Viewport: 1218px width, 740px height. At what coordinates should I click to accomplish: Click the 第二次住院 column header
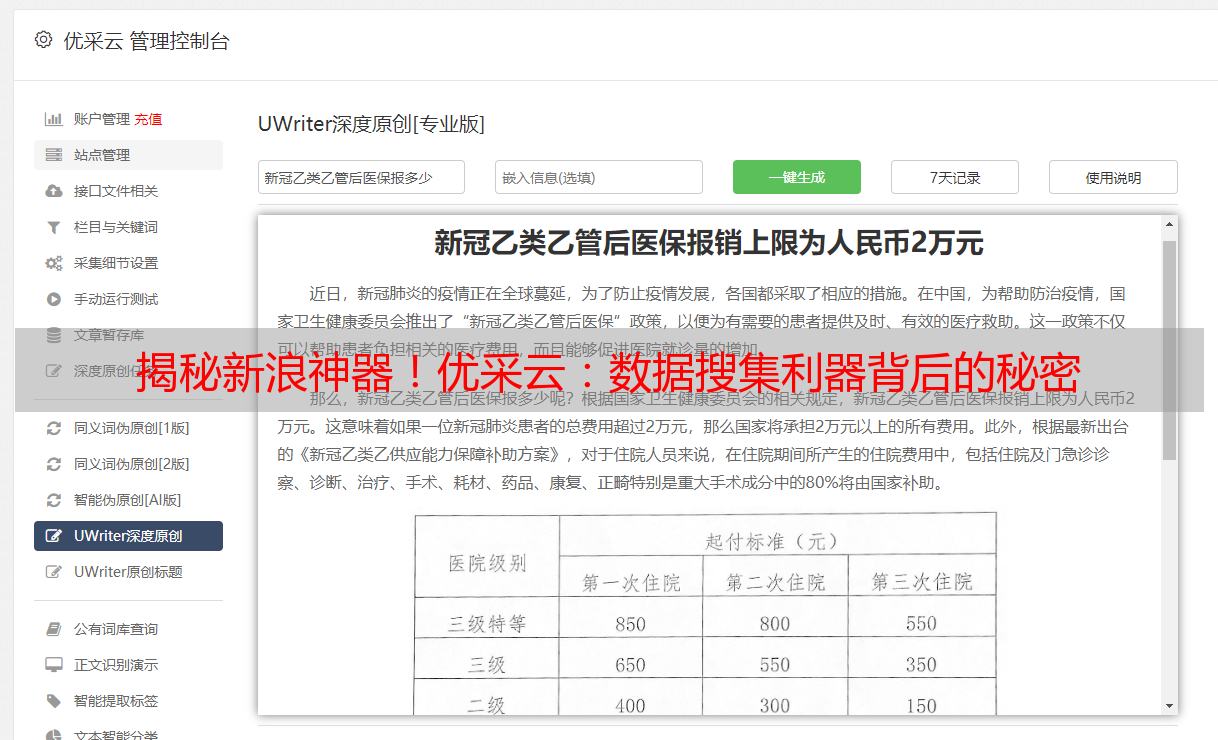(775, 582)
